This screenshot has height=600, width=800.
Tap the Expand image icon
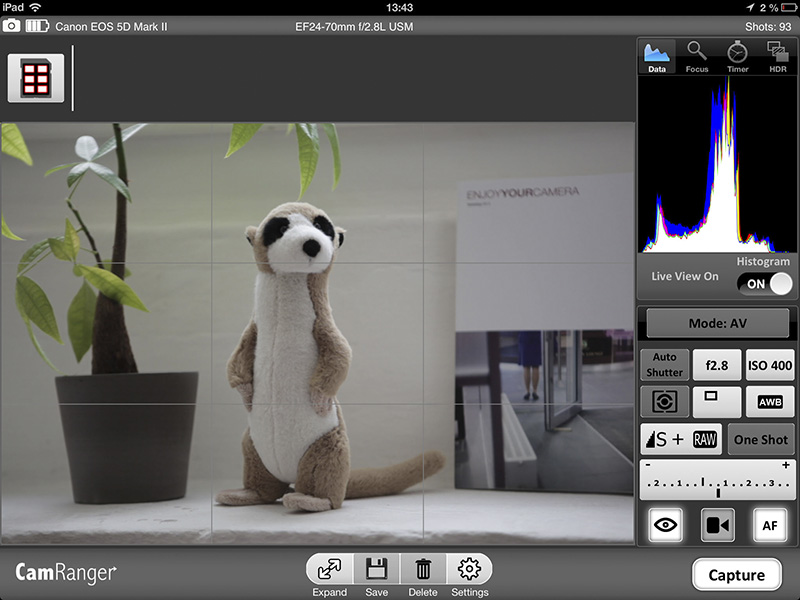(329, 570)
